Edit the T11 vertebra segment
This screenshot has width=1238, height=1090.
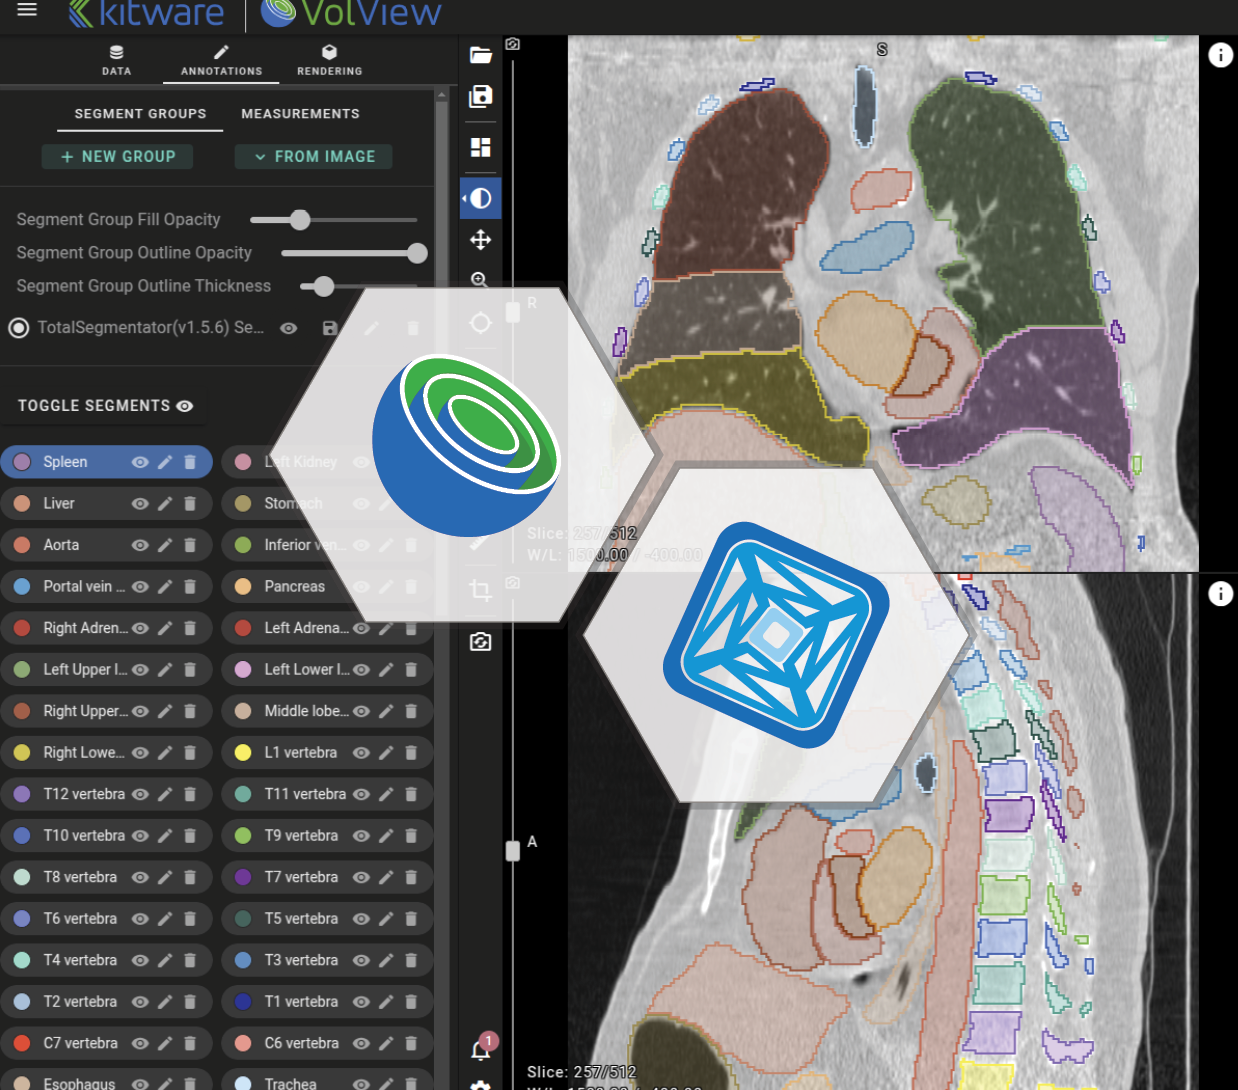pos(386,794)
